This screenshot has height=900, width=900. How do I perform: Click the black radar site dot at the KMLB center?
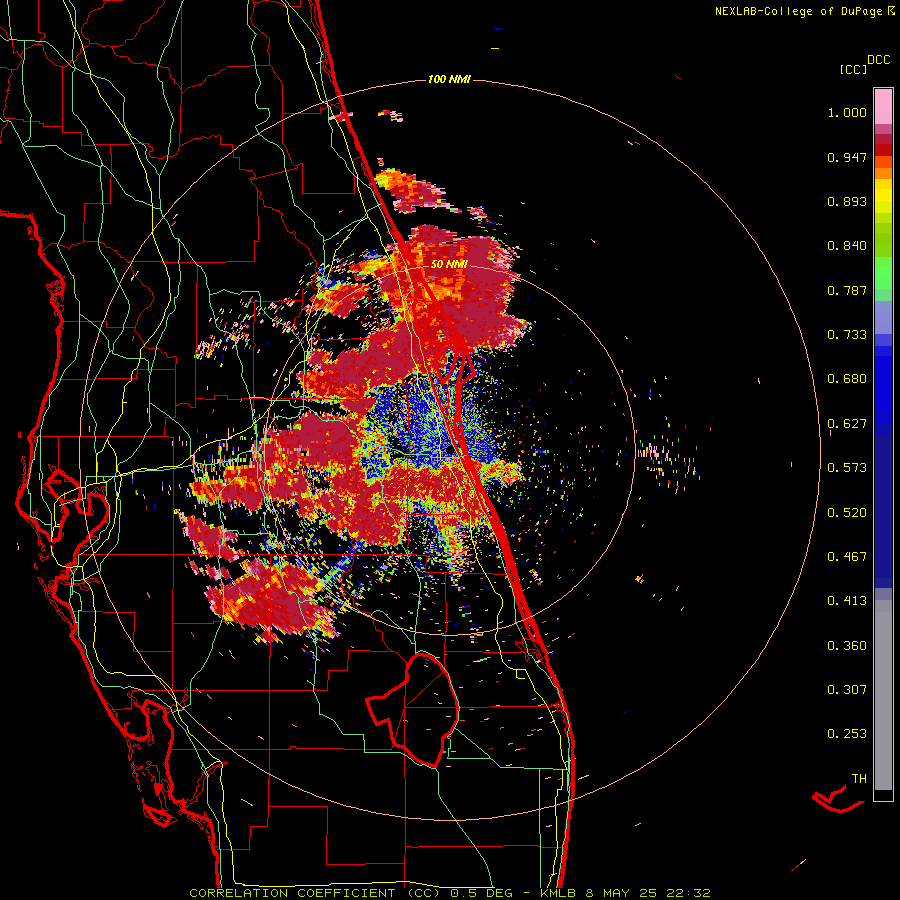(450, 451)
